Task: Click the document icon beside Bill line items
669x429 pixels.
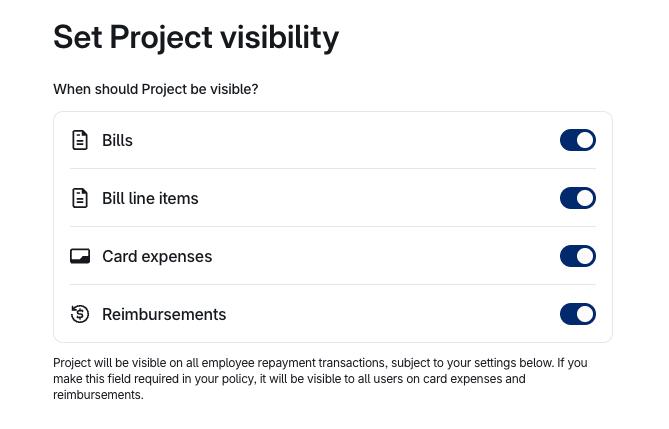Action: coord(80,198)
